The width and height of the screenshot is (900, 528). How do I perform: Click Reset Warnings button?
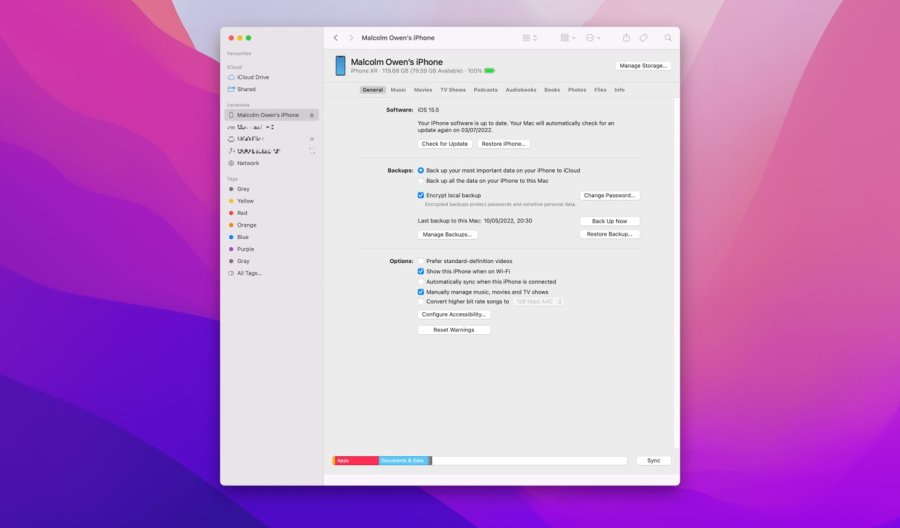click(453, 330)
